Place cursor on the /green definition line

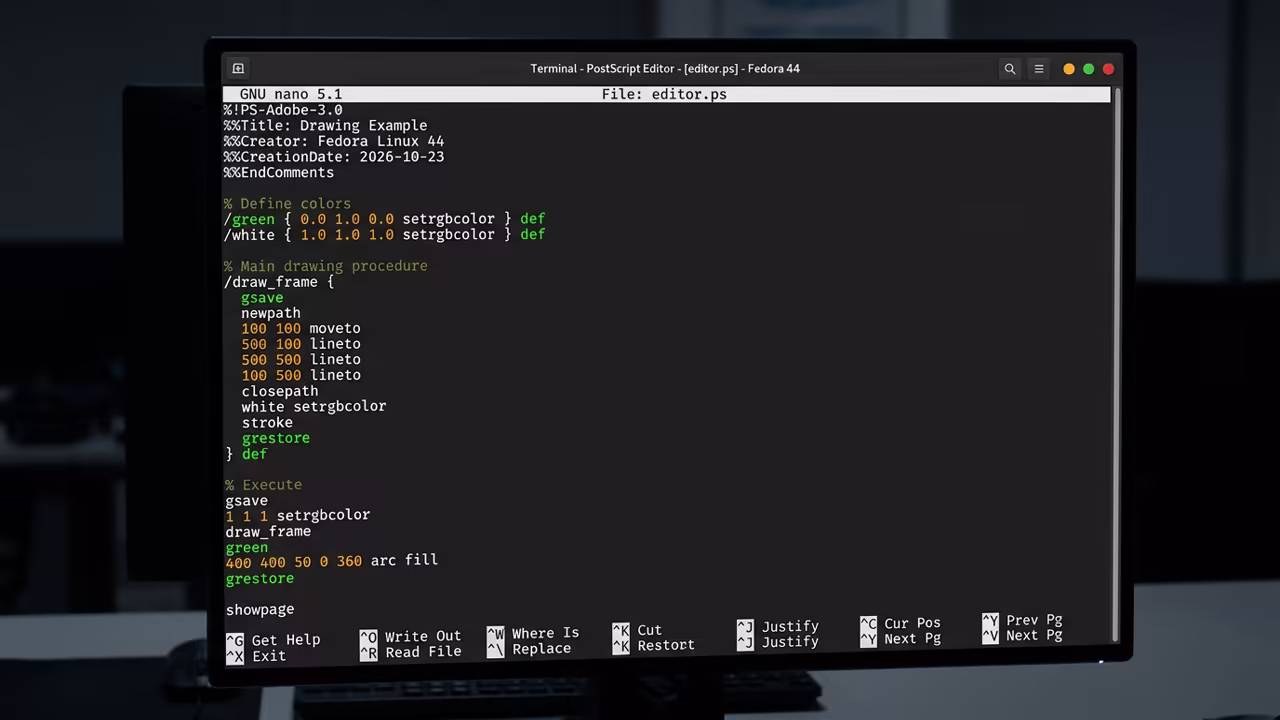(384, 219)
